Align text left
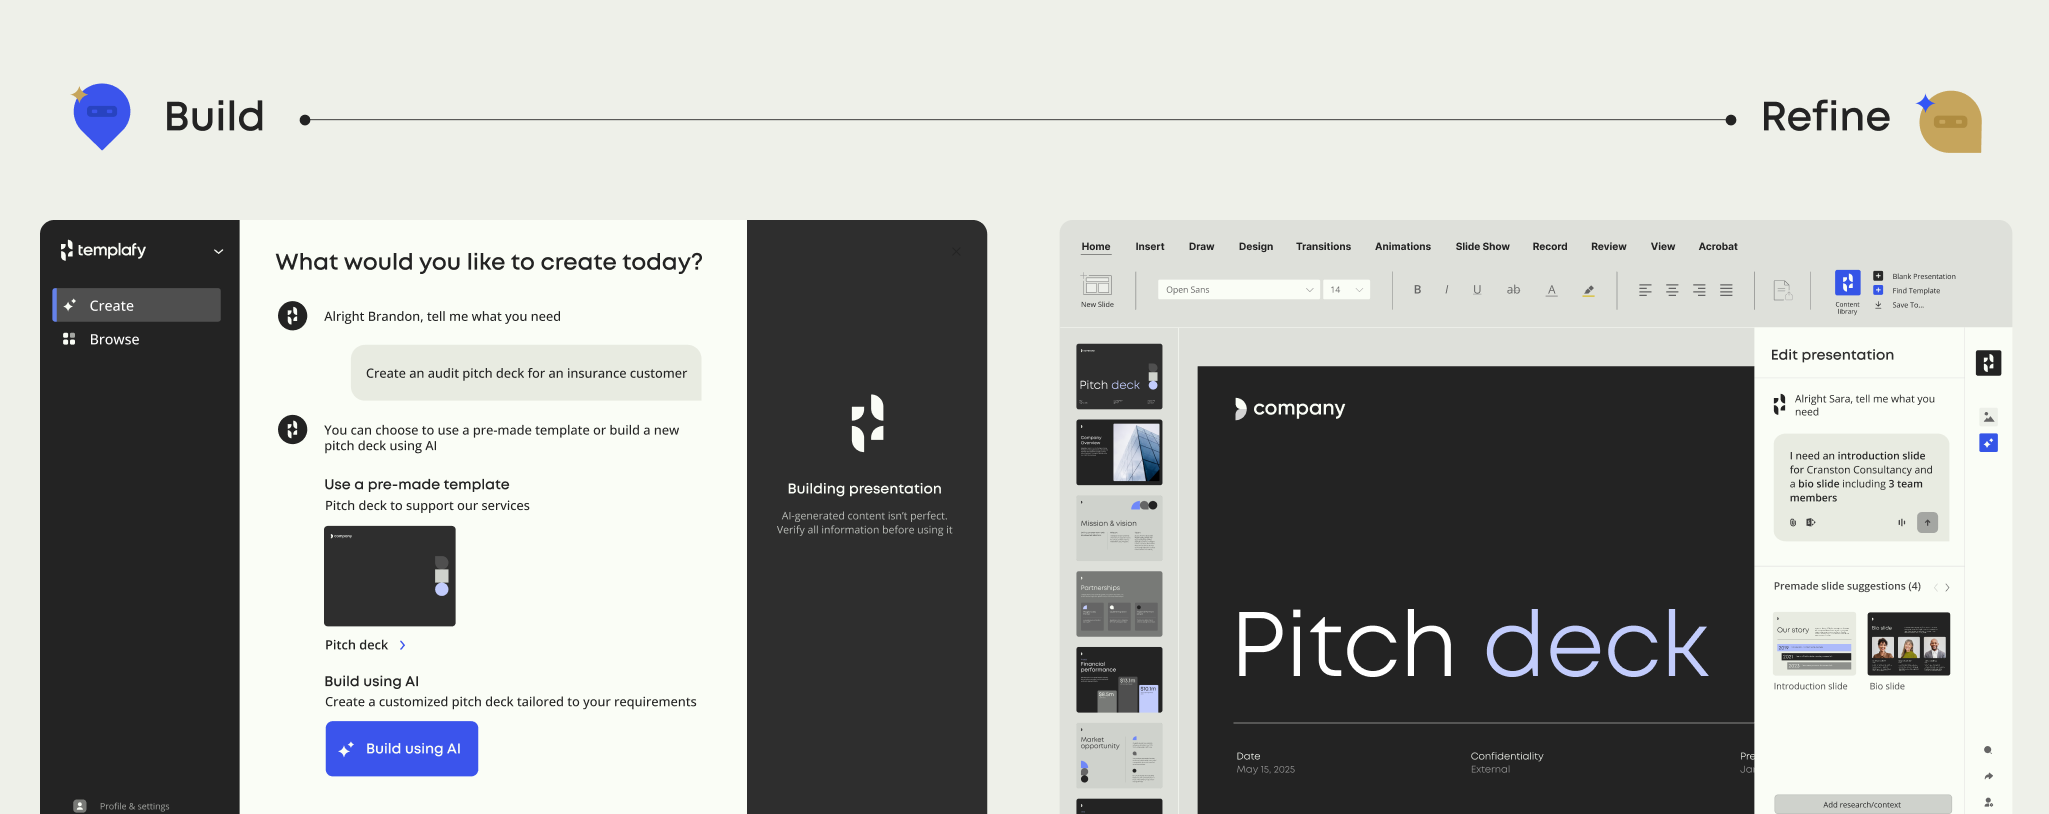The height and width of the screenshot is (814, 2049). tap(1645, 290)
